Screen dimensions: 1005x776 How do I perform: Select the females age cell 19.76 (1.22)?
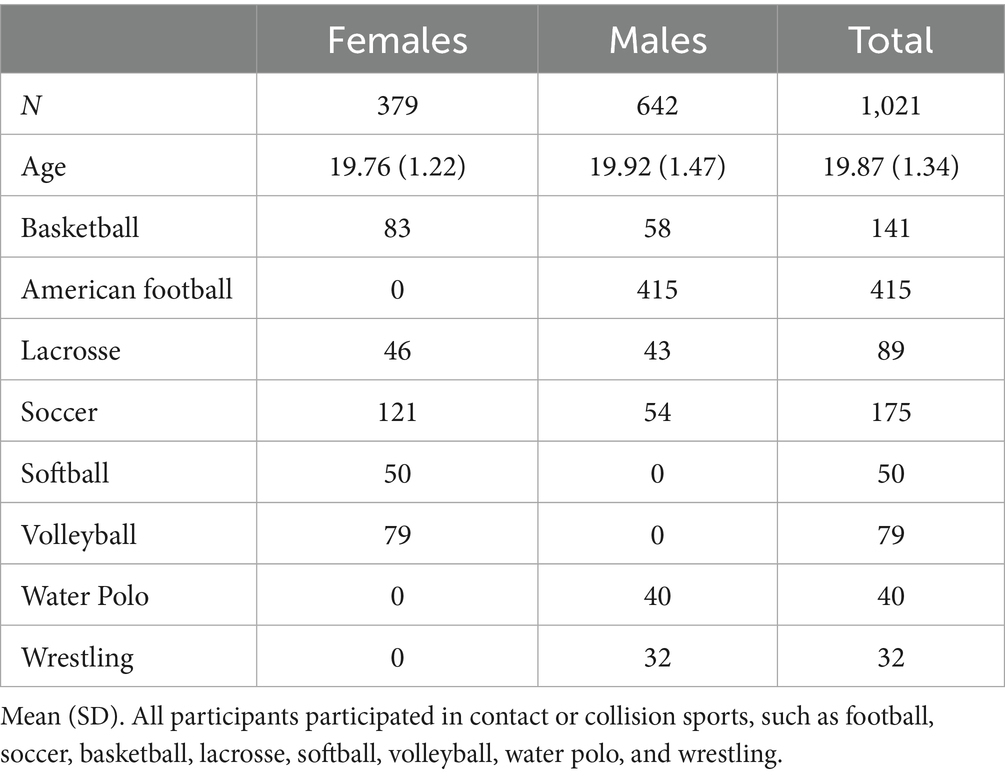tap(397, 167)
